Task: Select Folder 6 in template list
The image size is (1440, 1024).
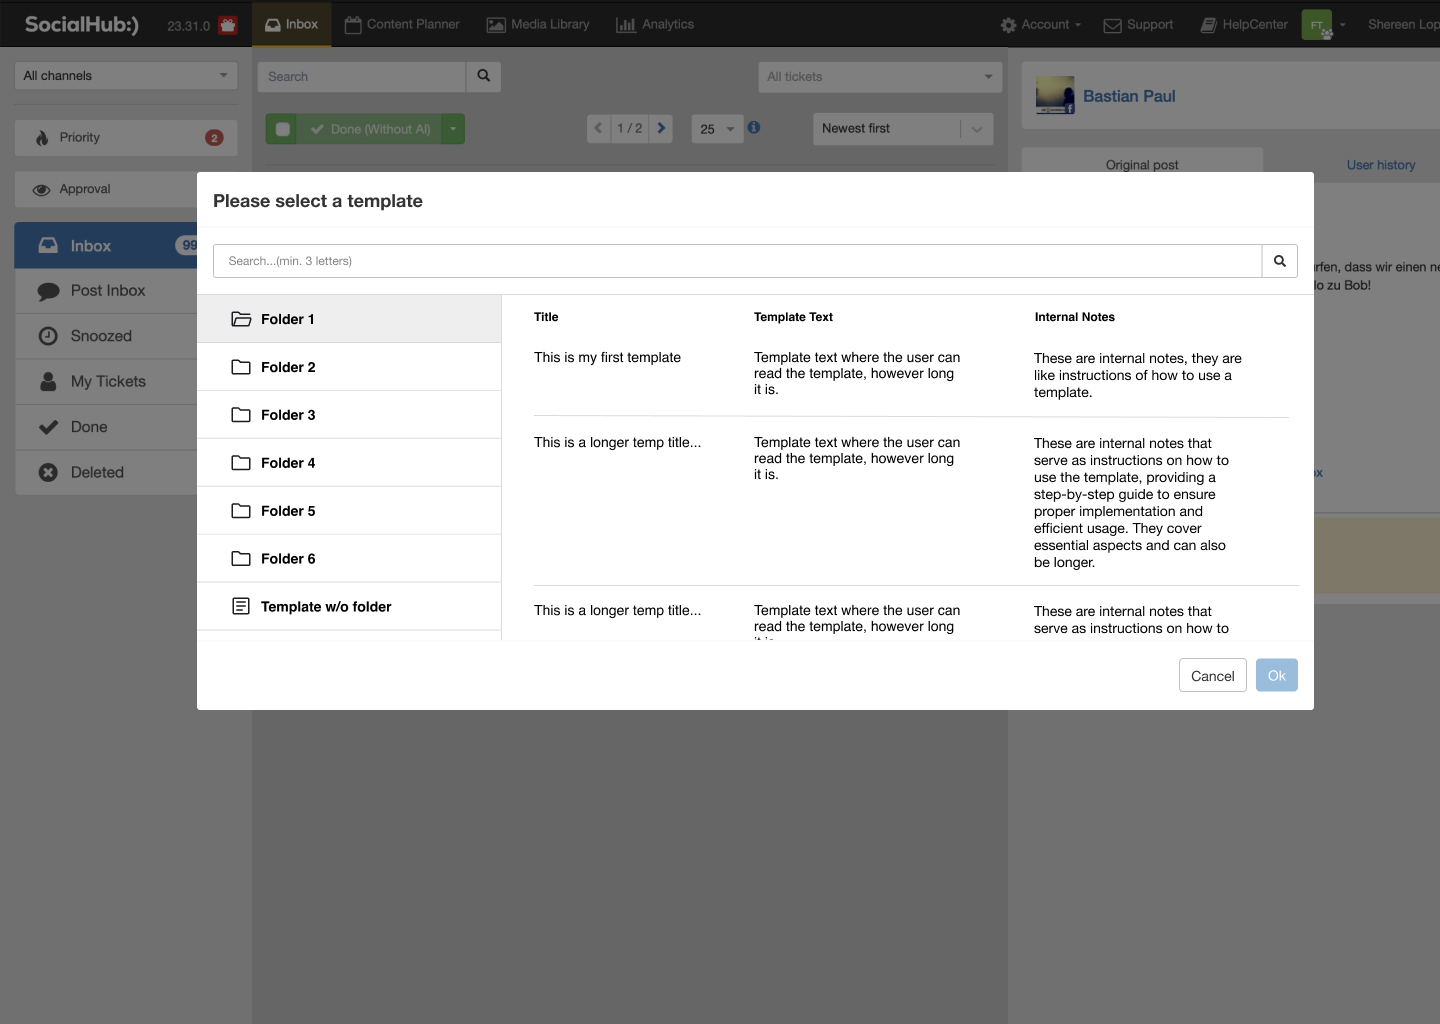Action: coord(349,559)
